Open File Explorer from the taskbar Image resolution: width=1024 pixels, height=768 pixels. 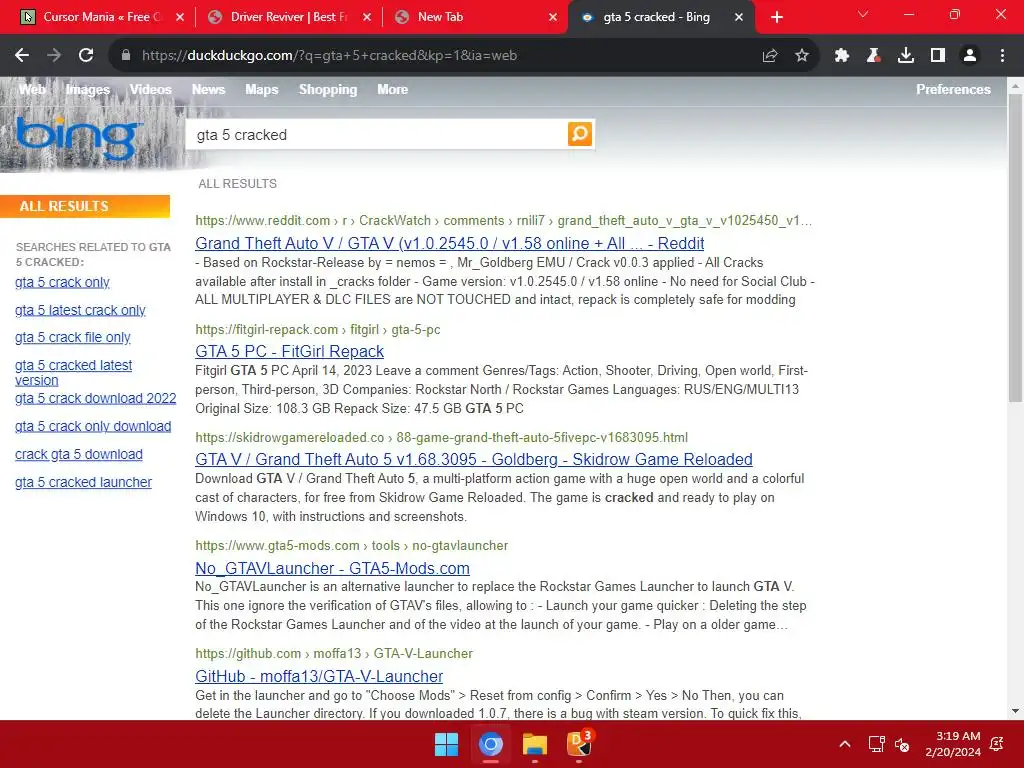534,744
